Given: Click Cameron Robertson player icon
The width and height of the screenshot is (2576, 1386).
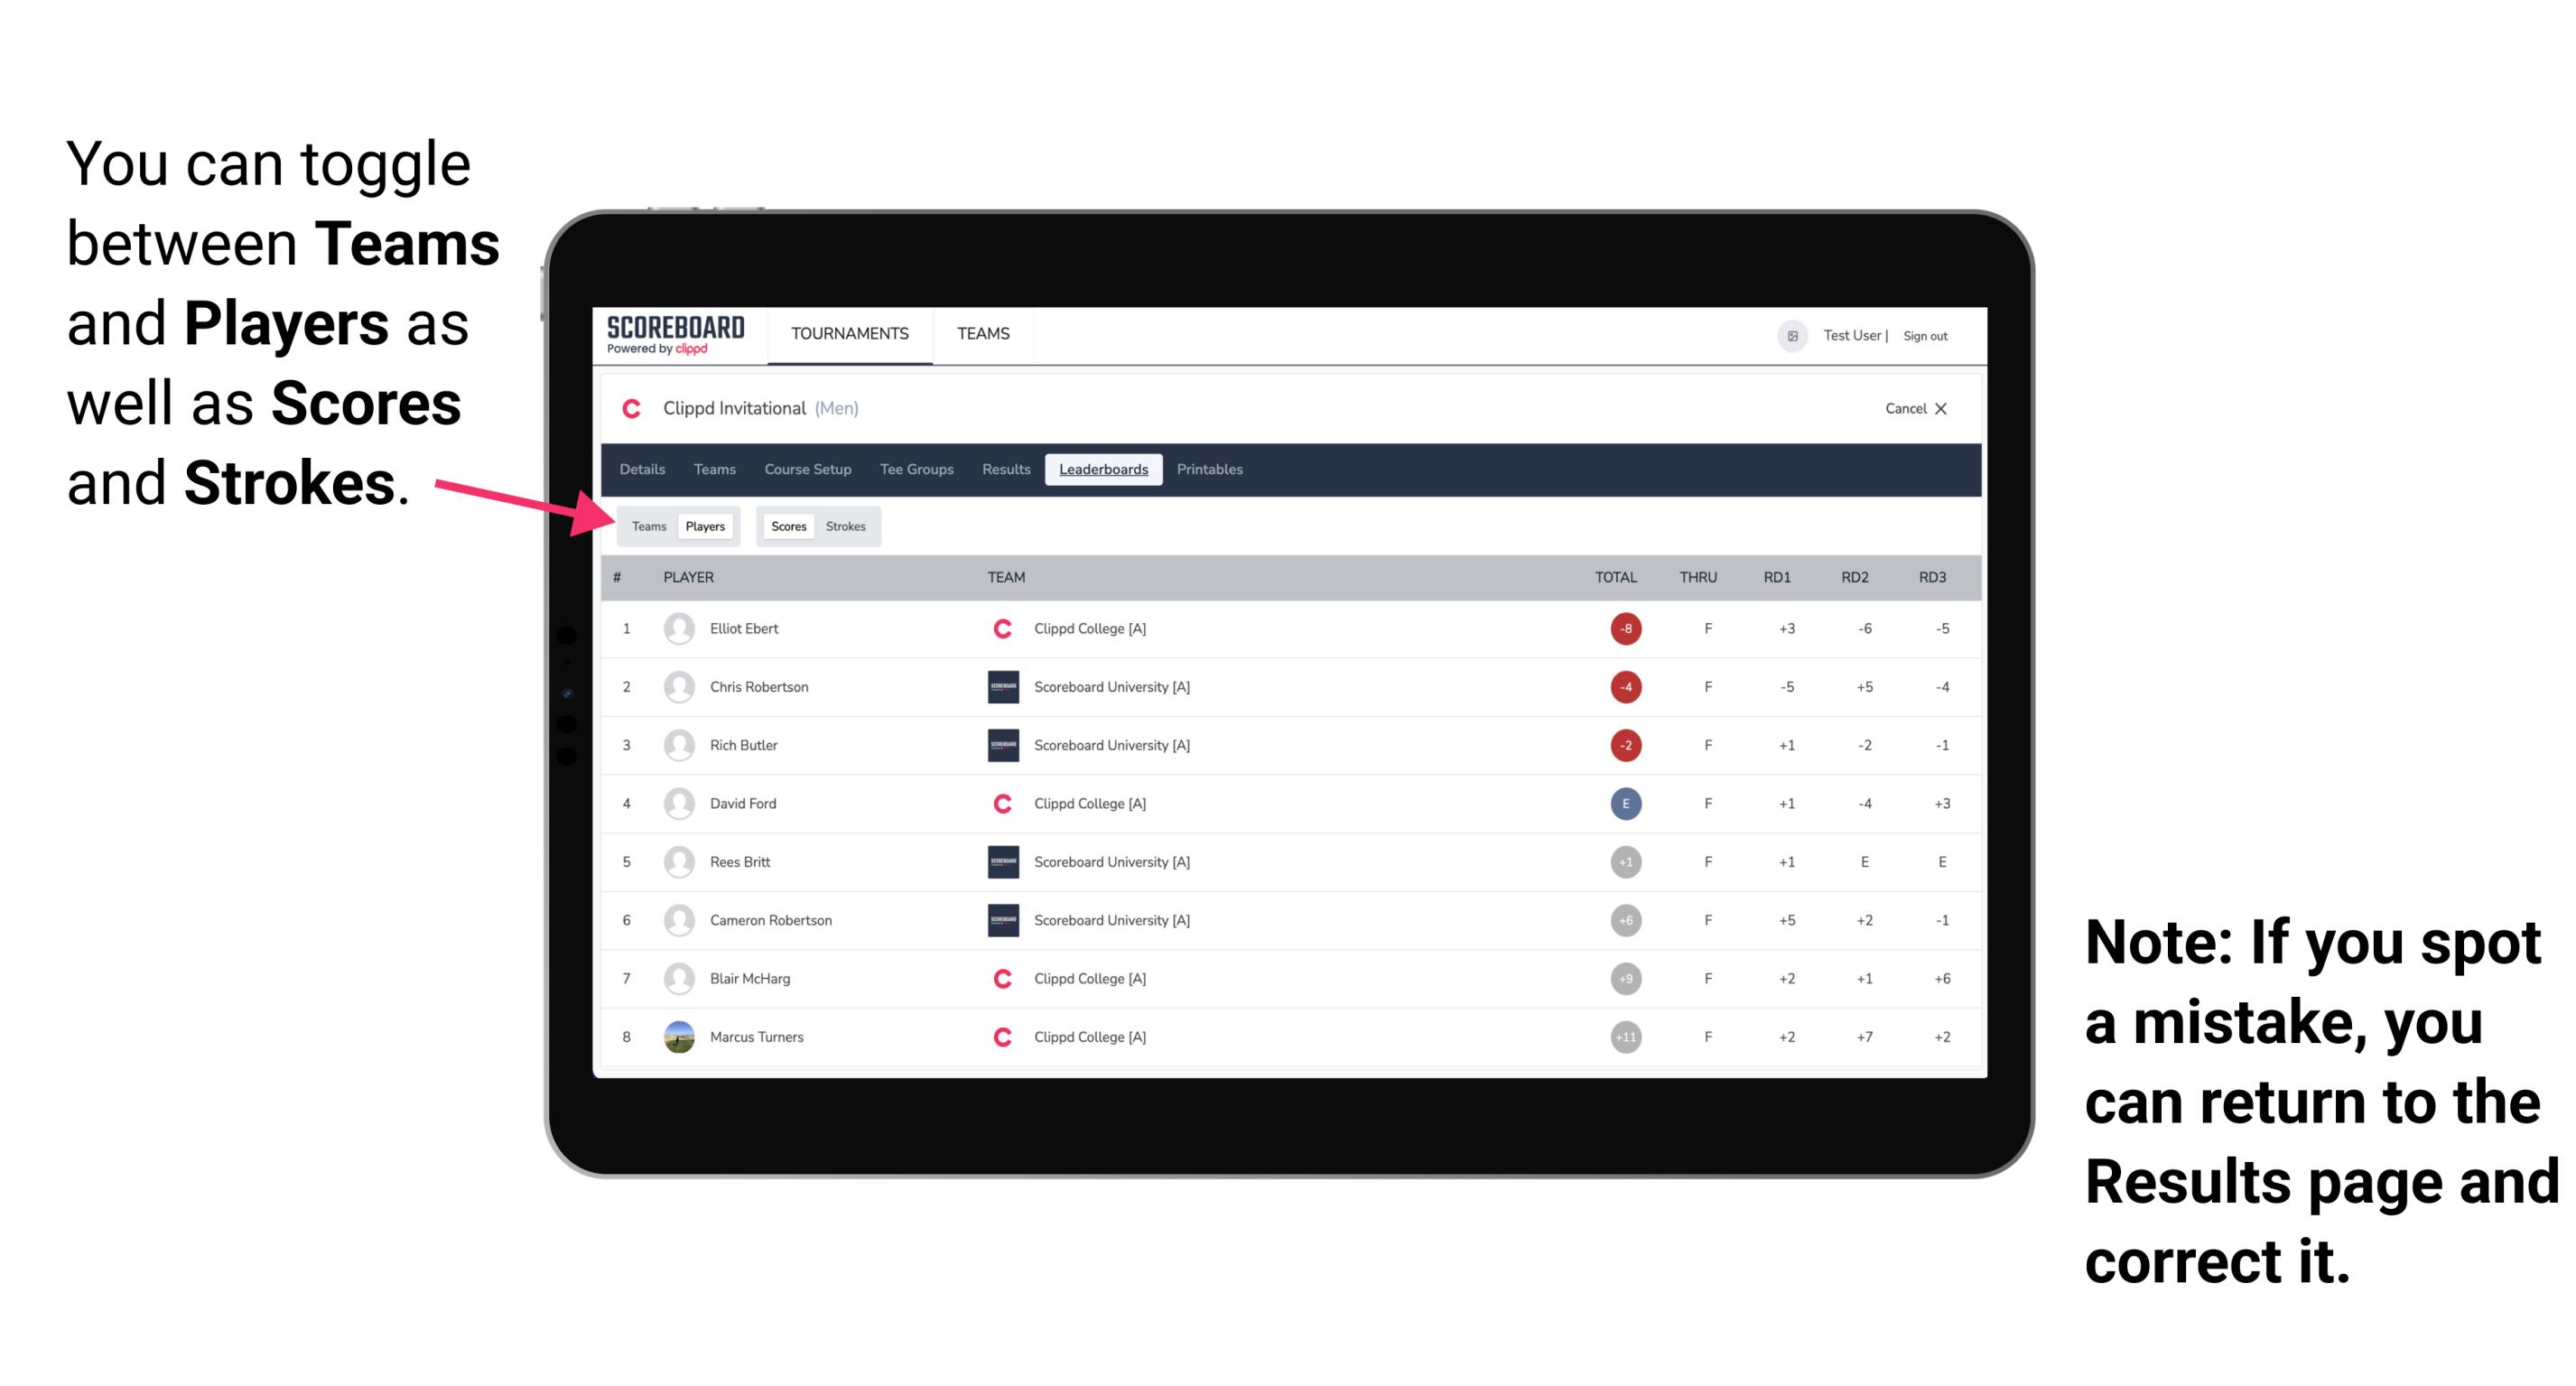Looking at the screenshot, I should point(679,920).
